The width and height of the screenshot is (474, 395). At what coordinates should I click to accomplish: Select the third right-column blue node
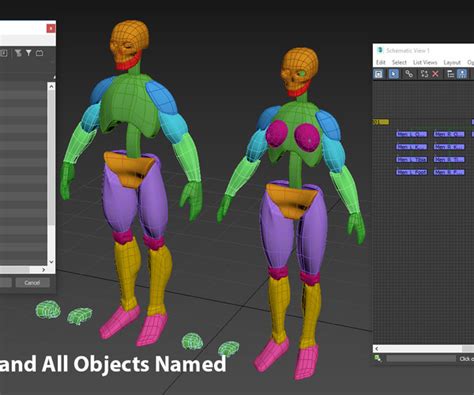449,159
